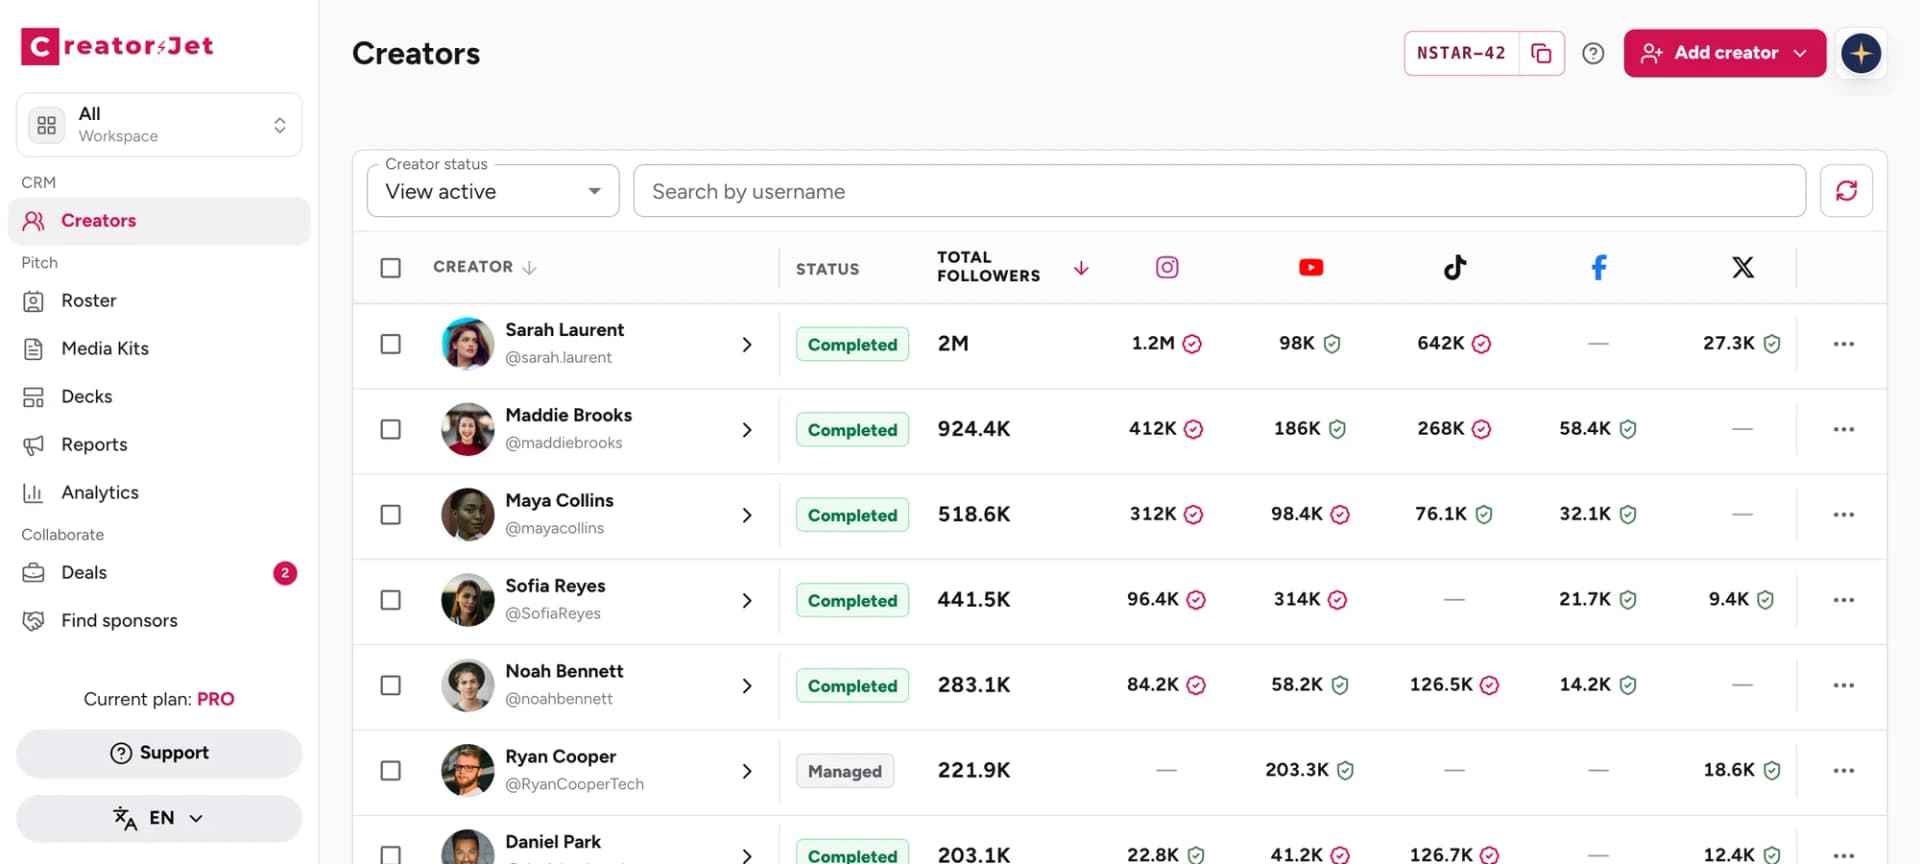1920x864 pixels.
Task: Select Noah Bennett's row checkbox
Action: (x=391, y=685)
